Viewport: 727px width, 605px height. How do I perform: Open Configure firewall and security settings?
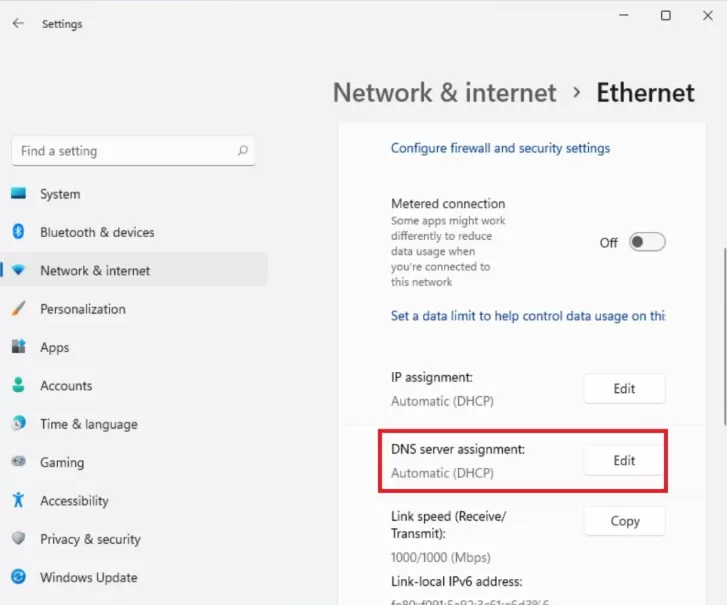tap(500, 148)
